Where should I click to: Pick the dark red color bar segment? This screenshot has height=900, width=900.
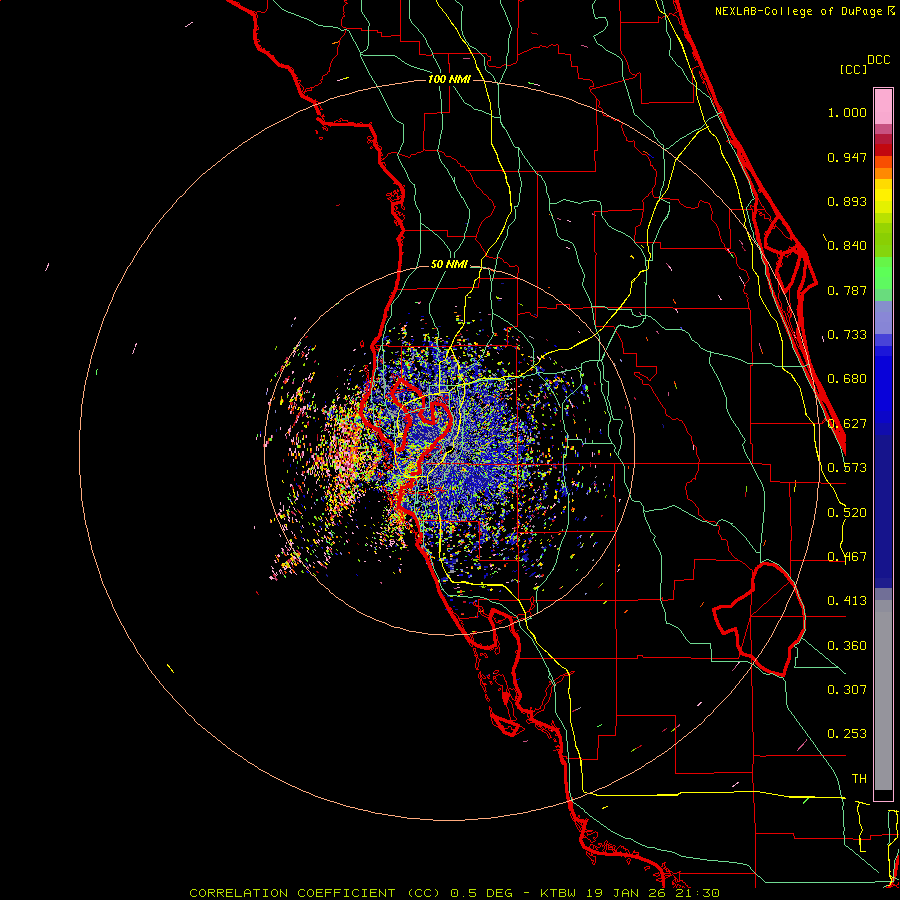pos(883,150)
